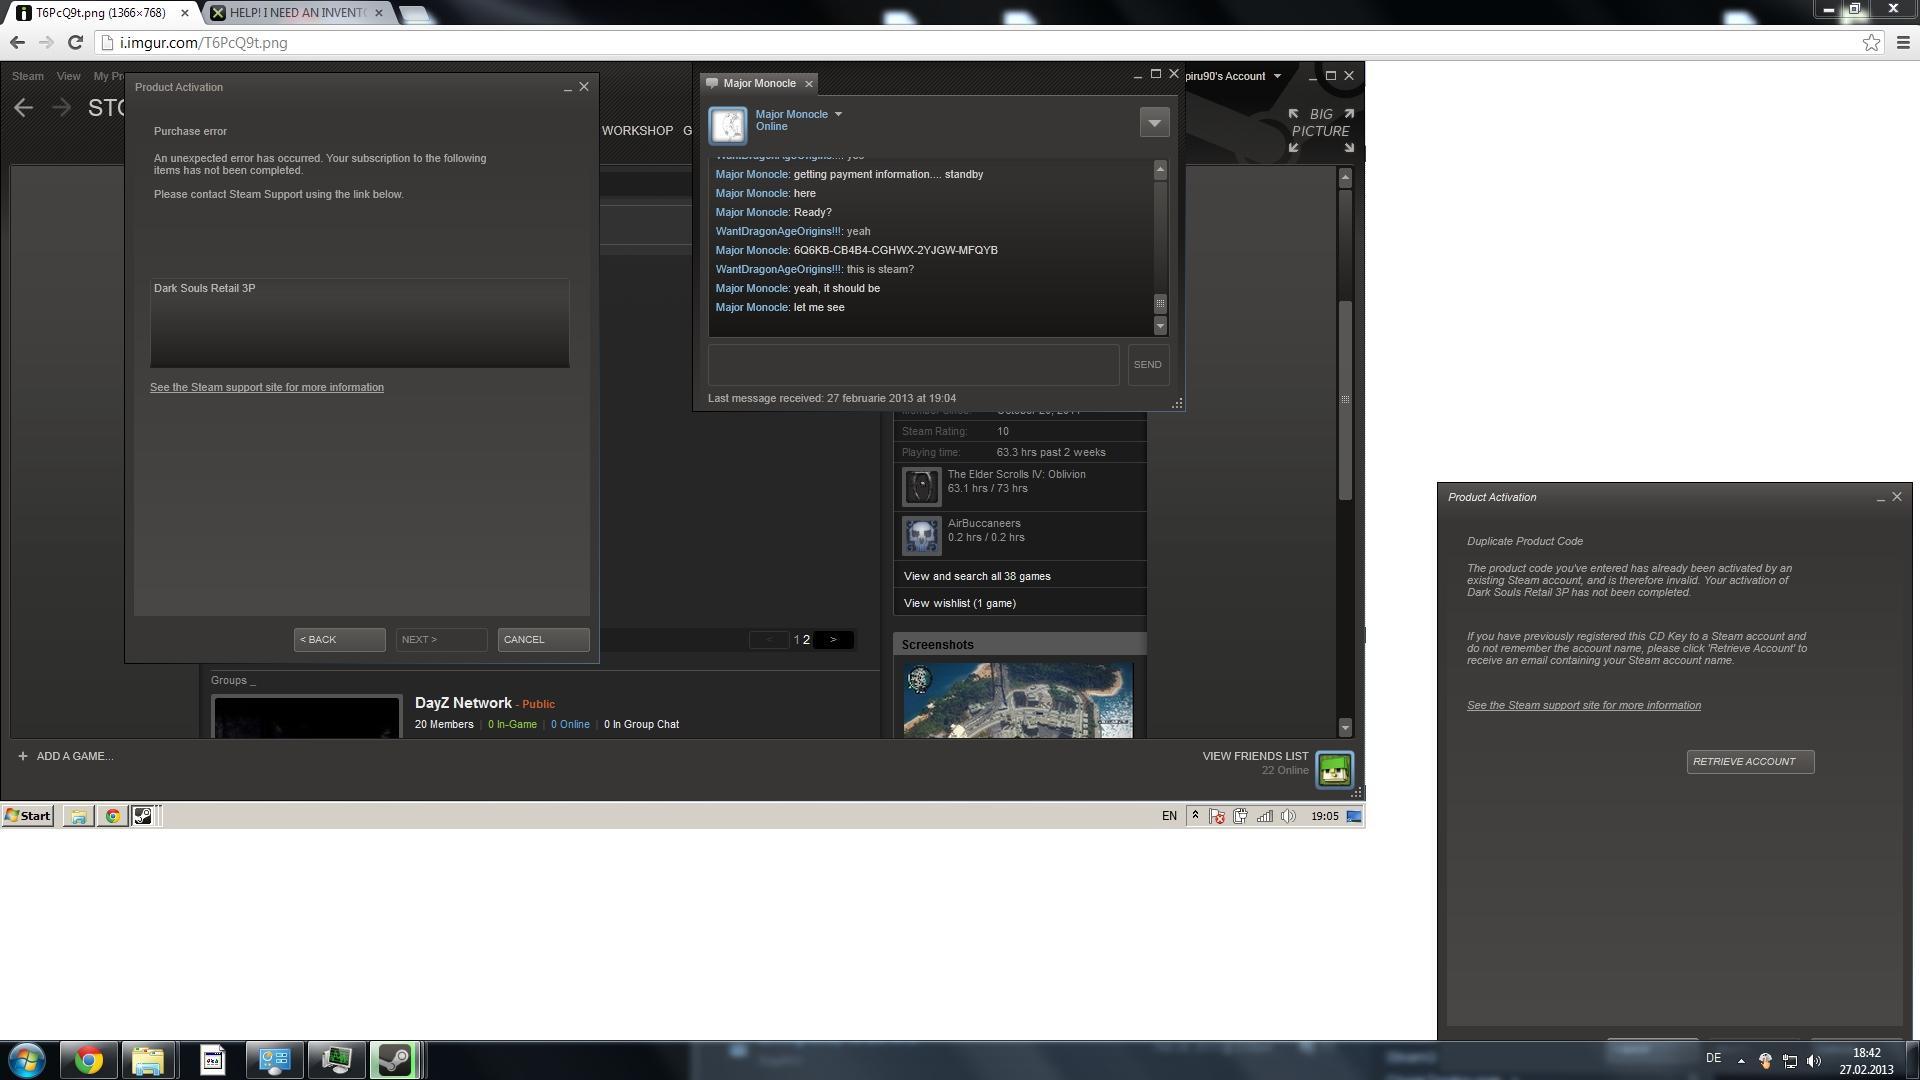Open the View menu in Steam
This screenshot has width=1920, height=1080.
pos(68,76)
